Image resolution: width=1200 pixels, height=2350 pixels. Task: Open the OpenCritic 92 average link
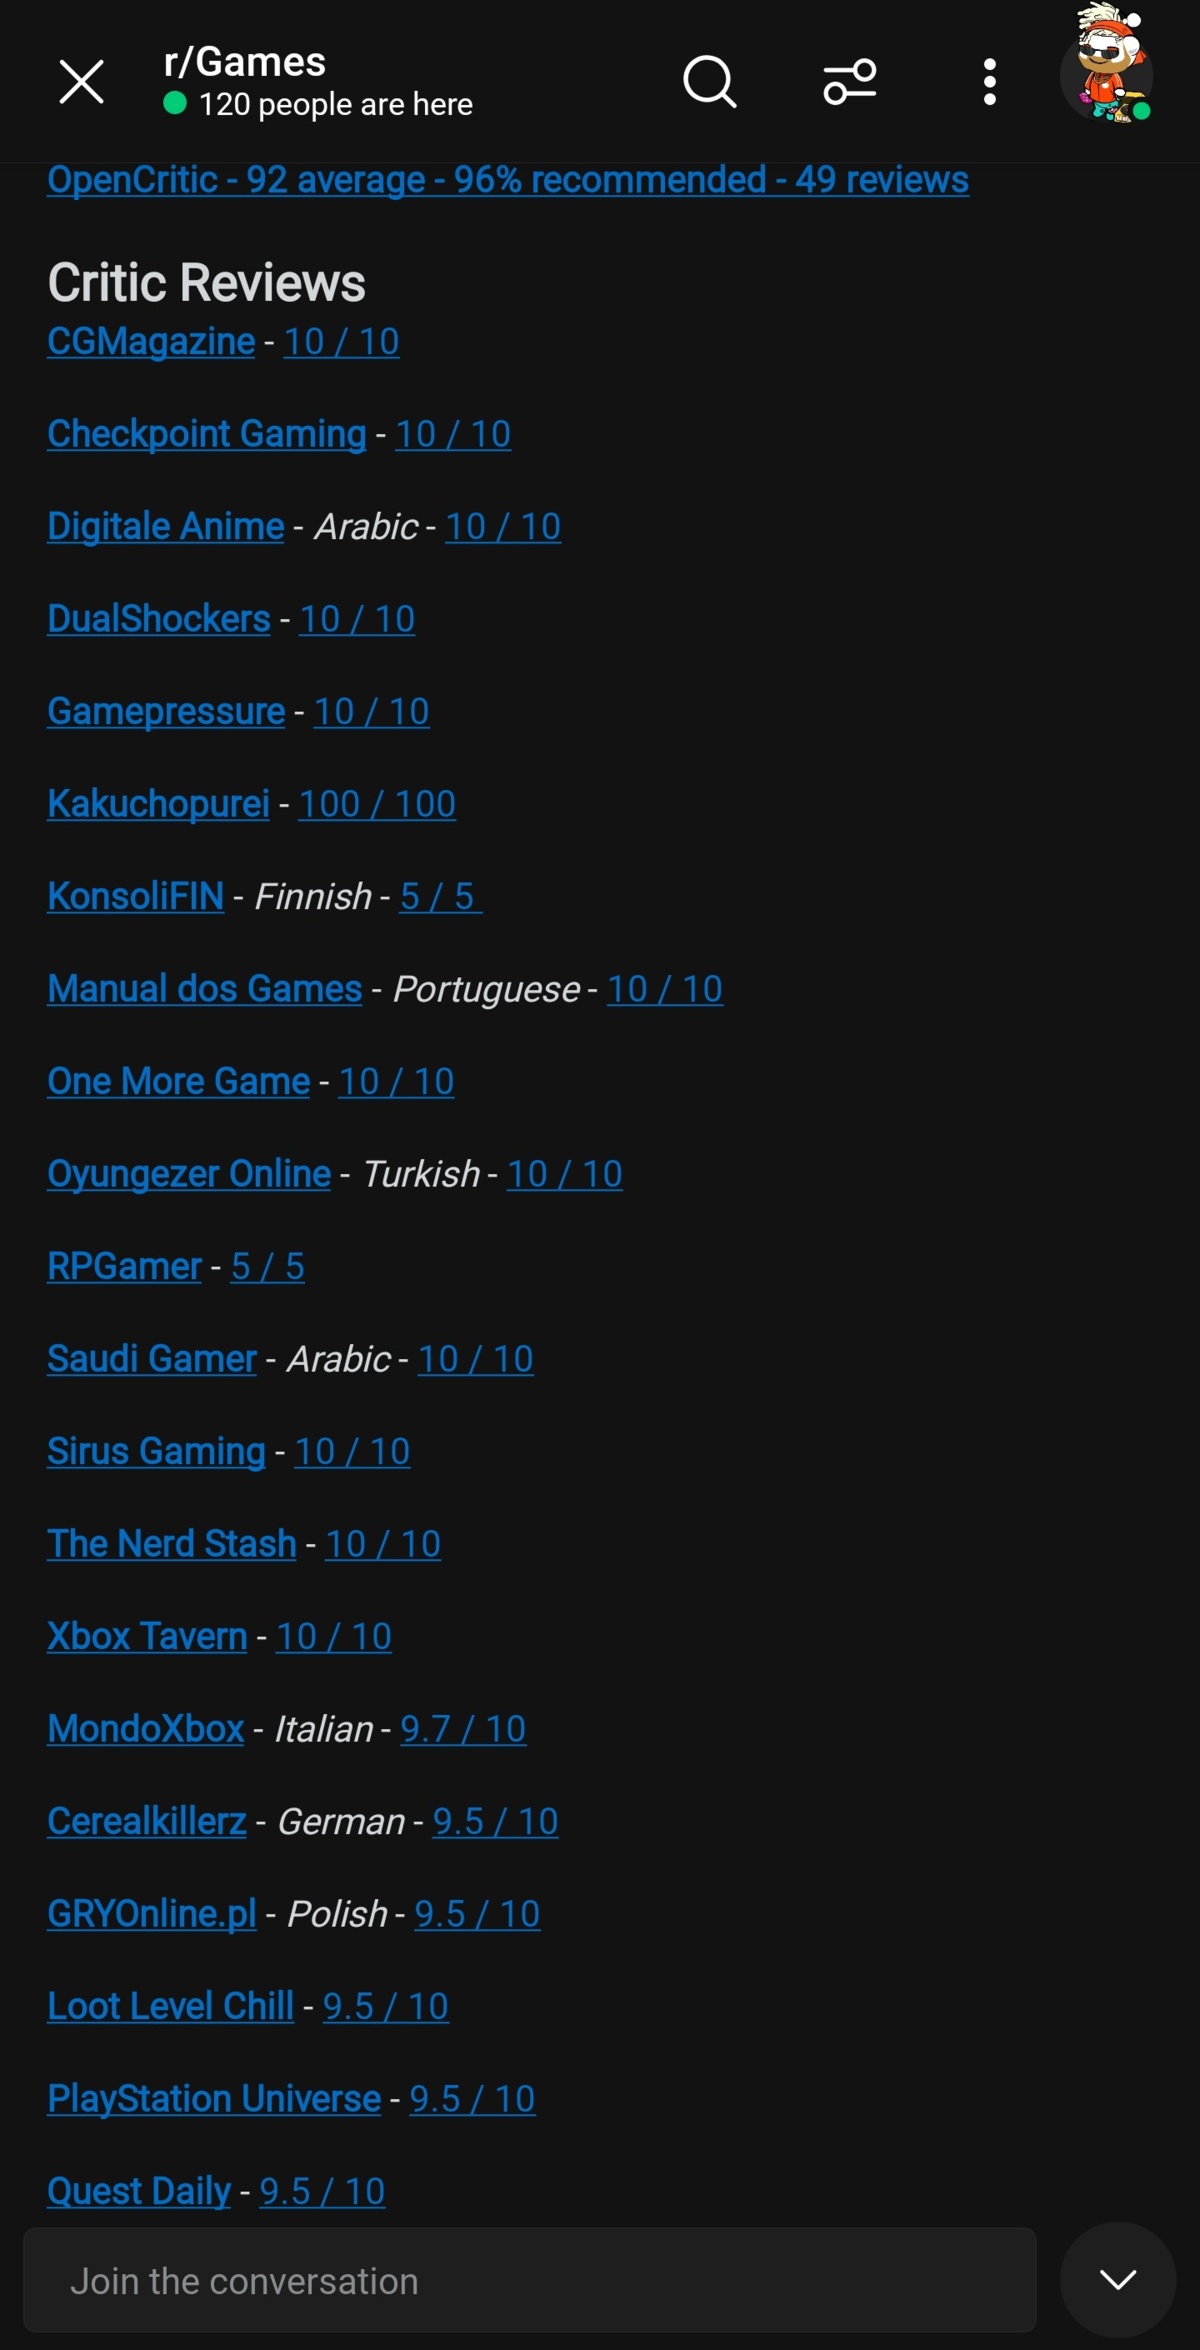click(508, 180)
